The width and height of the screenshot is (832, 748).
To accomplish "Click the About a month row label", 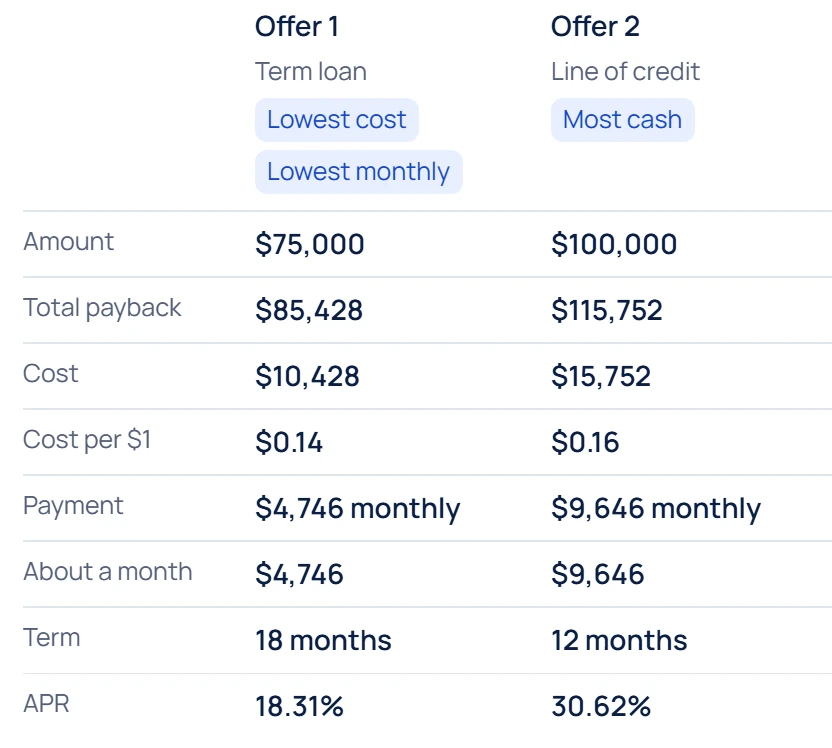I will coord(108,572).
